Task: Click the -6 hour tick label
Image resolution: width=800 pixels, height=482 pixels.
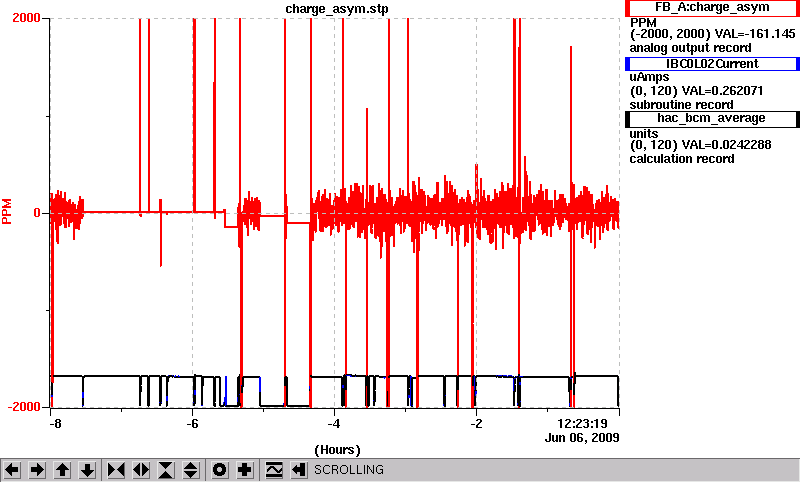Action: (192, 424)
